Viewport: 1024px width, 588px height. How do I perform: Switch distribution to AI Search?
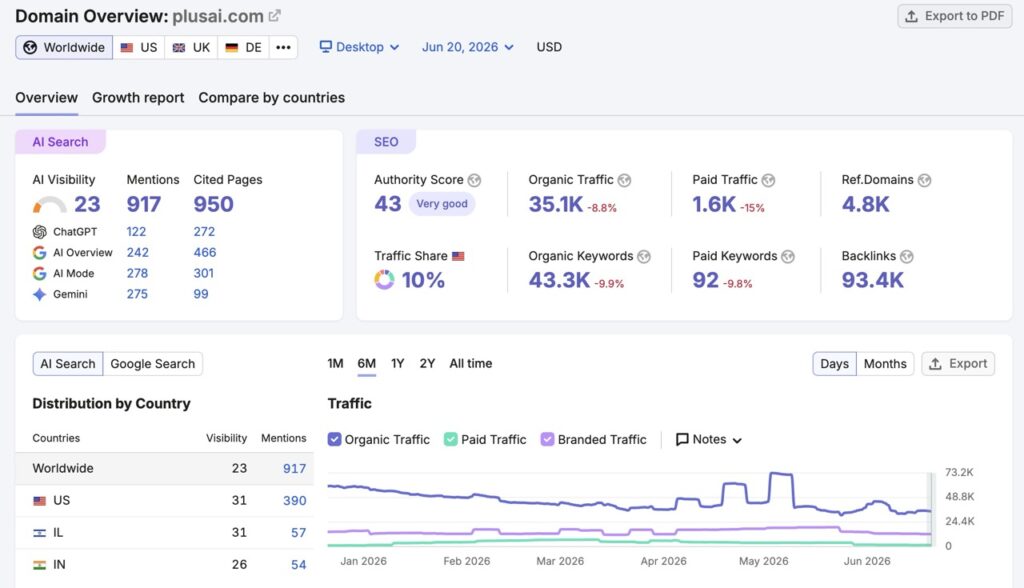[x=68, y=364]
